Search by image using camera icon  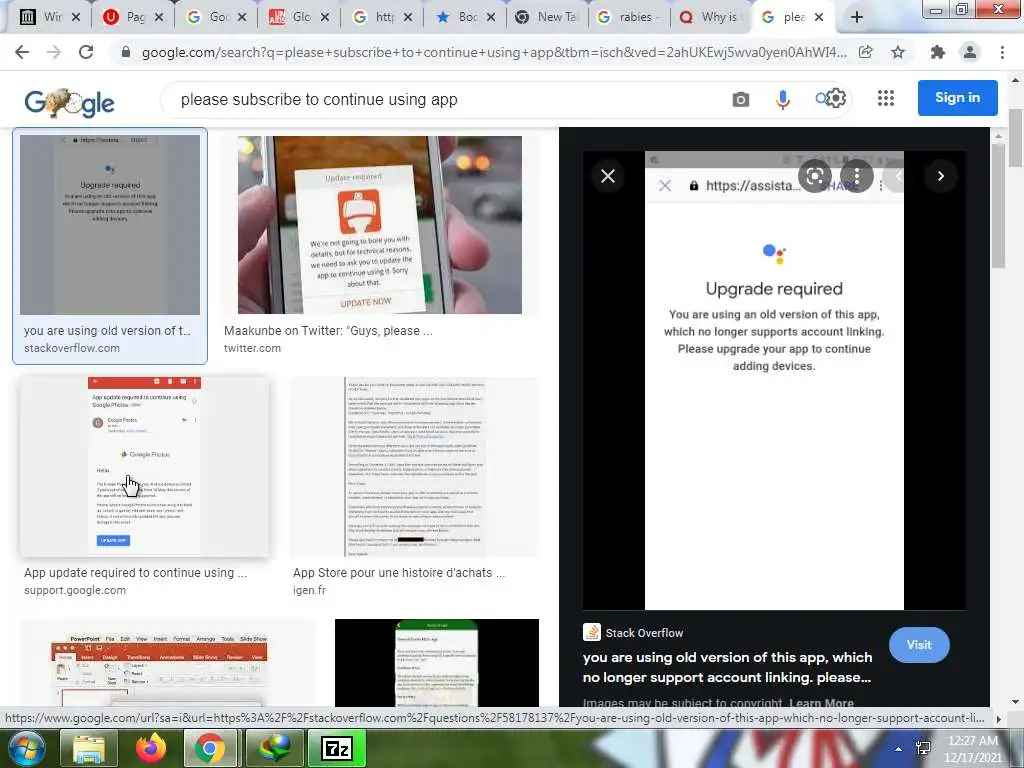tap(741, 99)
